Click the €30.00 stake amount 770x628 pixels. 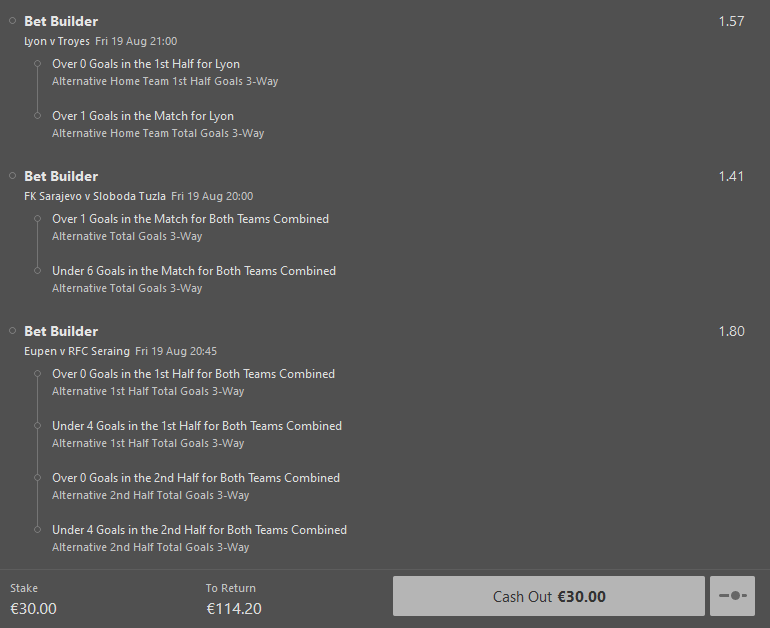click(x=34, y=608)
